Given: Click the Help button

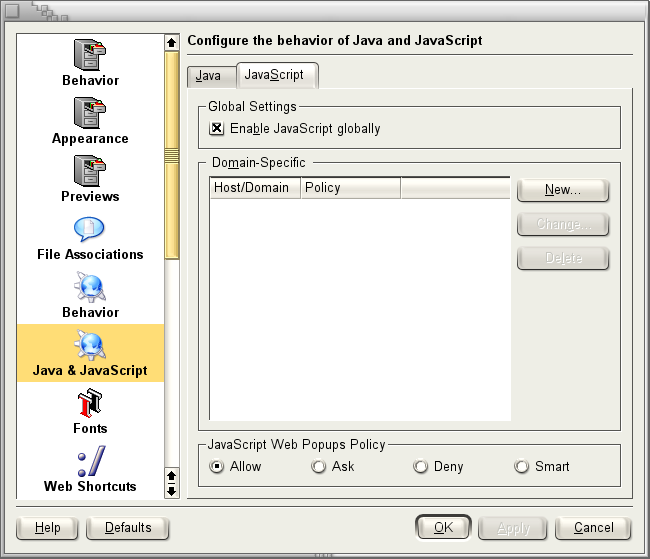Looking at the screenshot, I should [47, 528].
